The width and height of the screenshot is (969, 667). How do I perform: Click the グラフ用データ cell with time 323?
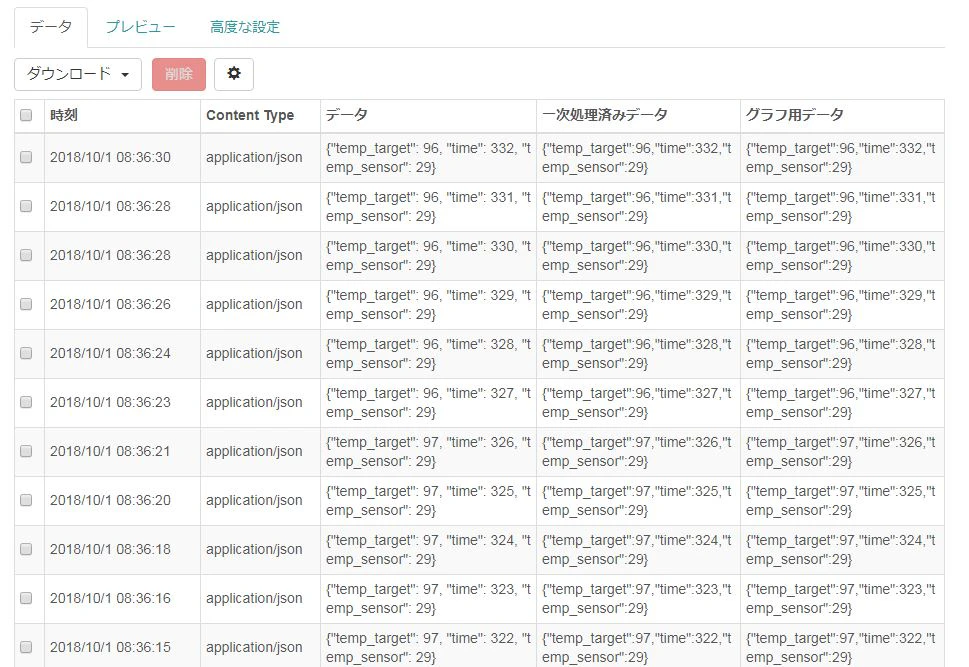[840, 598]
